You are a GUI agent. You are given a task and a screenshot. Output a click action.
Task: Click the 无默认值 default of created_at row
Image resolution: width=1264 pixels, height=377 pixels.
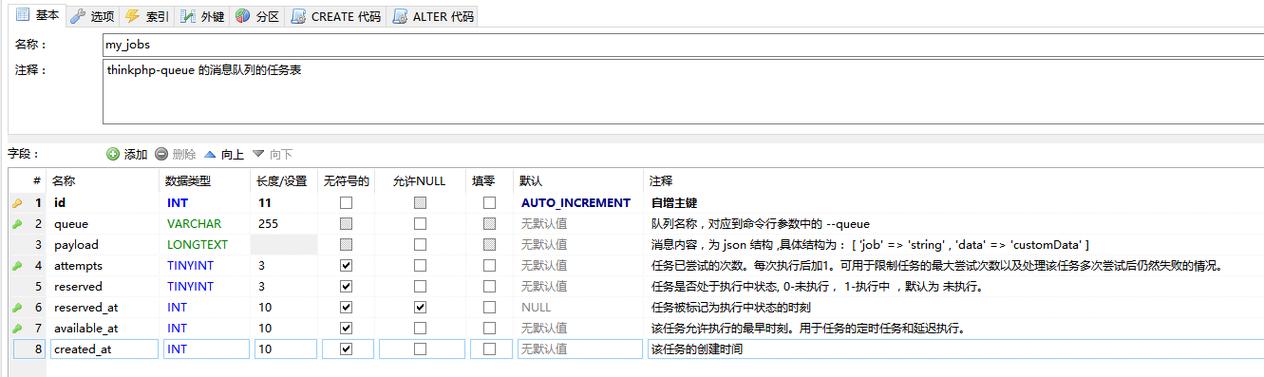[x=544, y=349]
